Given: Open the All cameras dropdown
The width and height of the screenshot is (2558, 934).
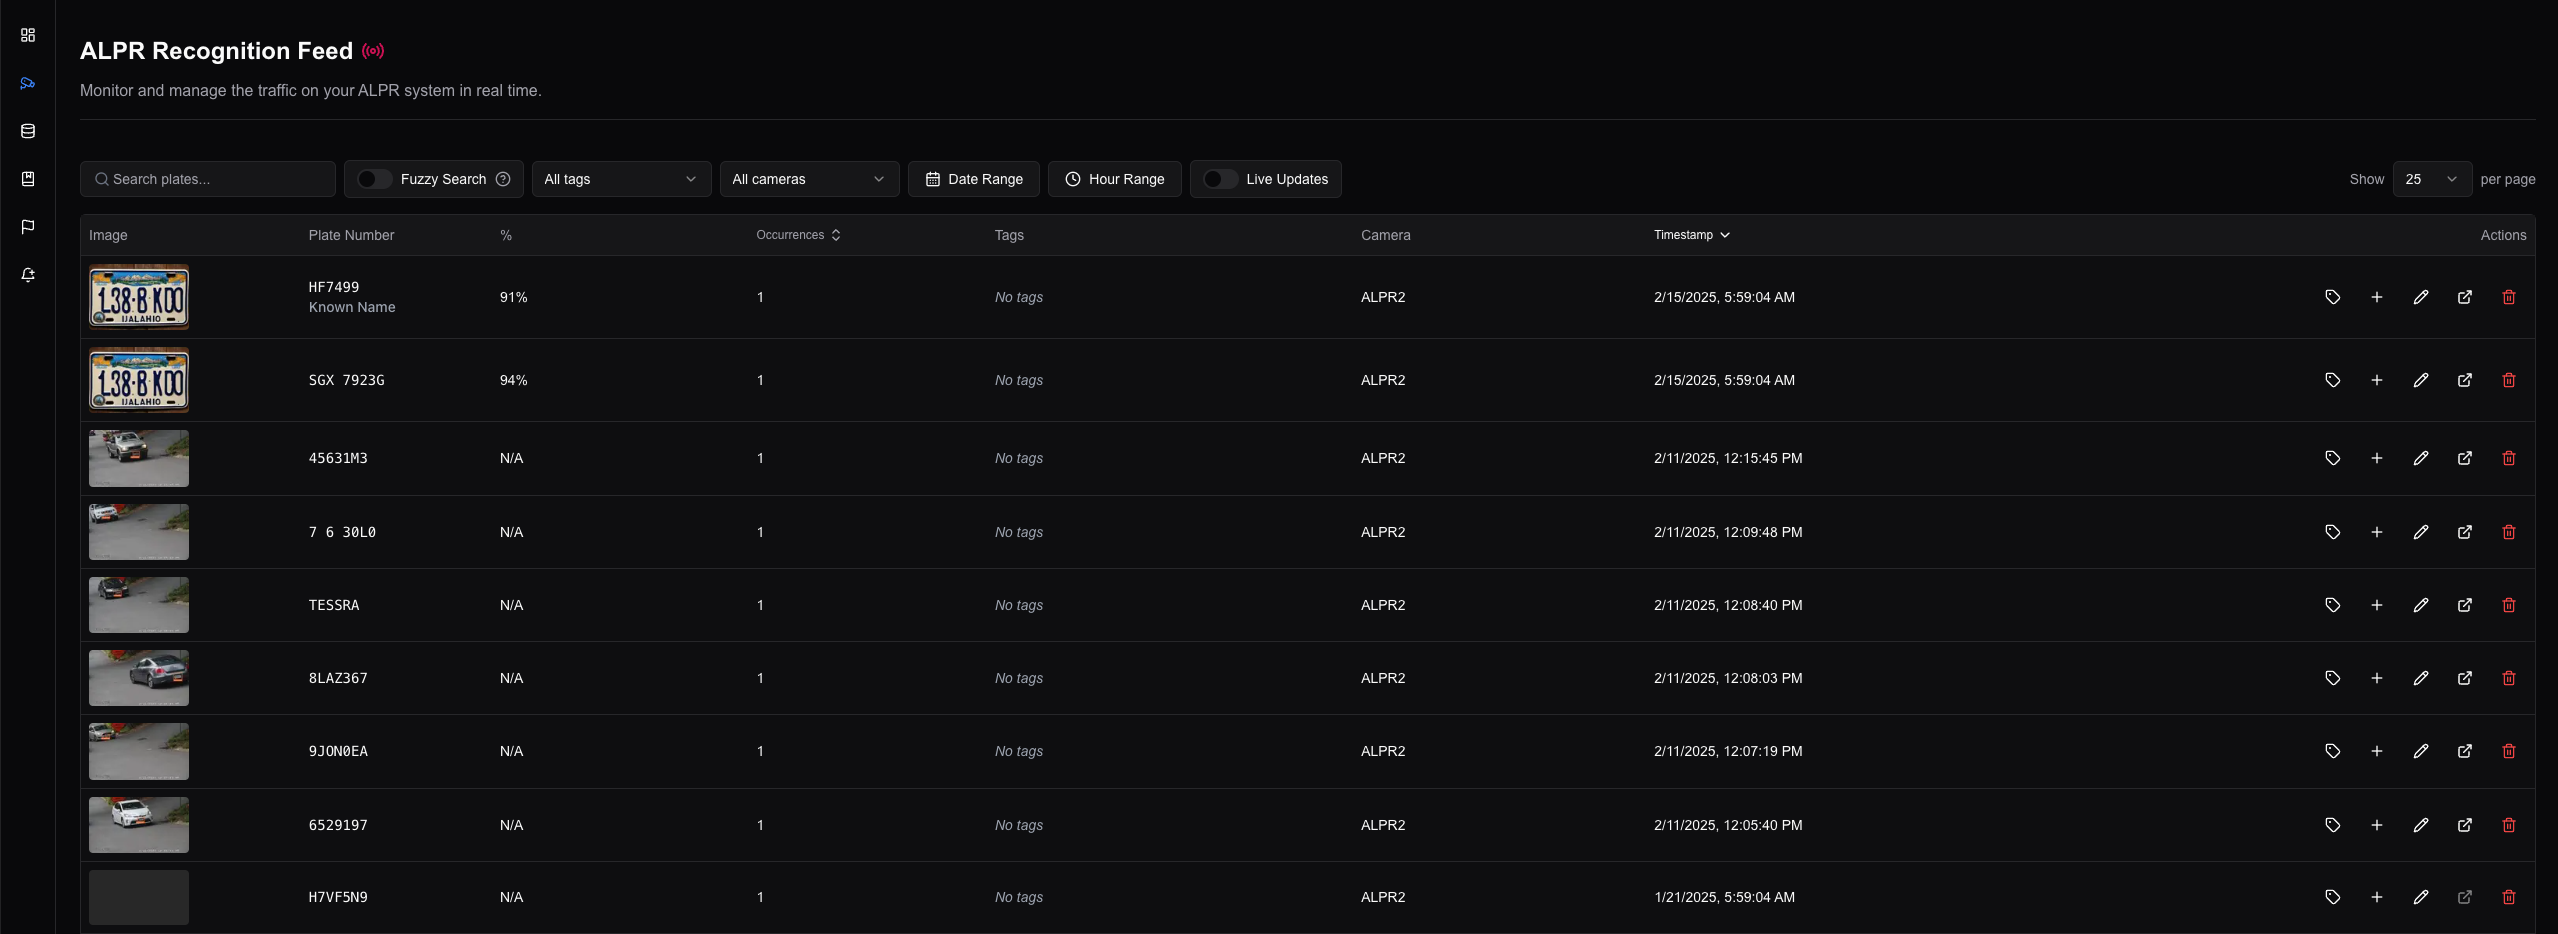Looking at the screenshot, I should [808, 179].
